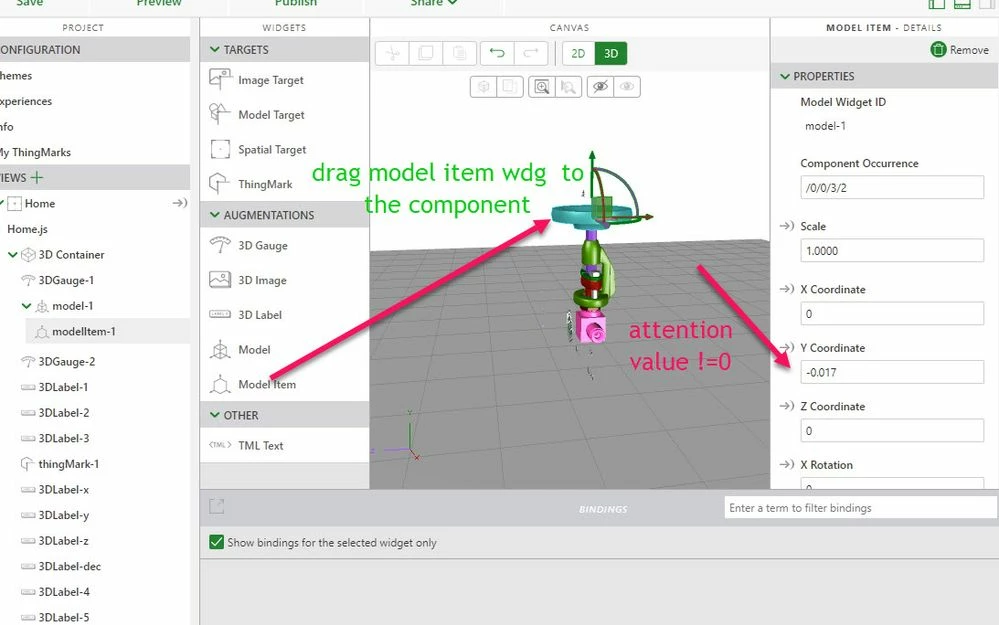The height and width of the screenshot is (625, 999).
Task: Click the binding arrow next to X Coordinate
Action: tap(787, 289)
